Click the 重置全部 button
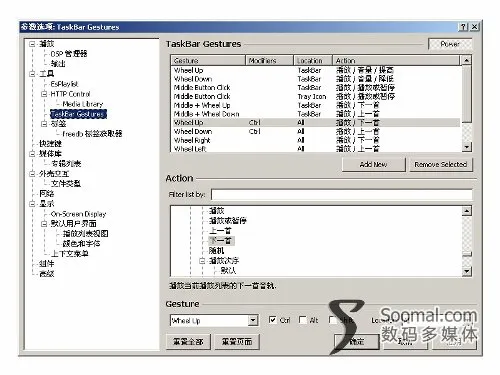Image resolution: width=500 pixels, height=375 pixels. tap(188, 342)
